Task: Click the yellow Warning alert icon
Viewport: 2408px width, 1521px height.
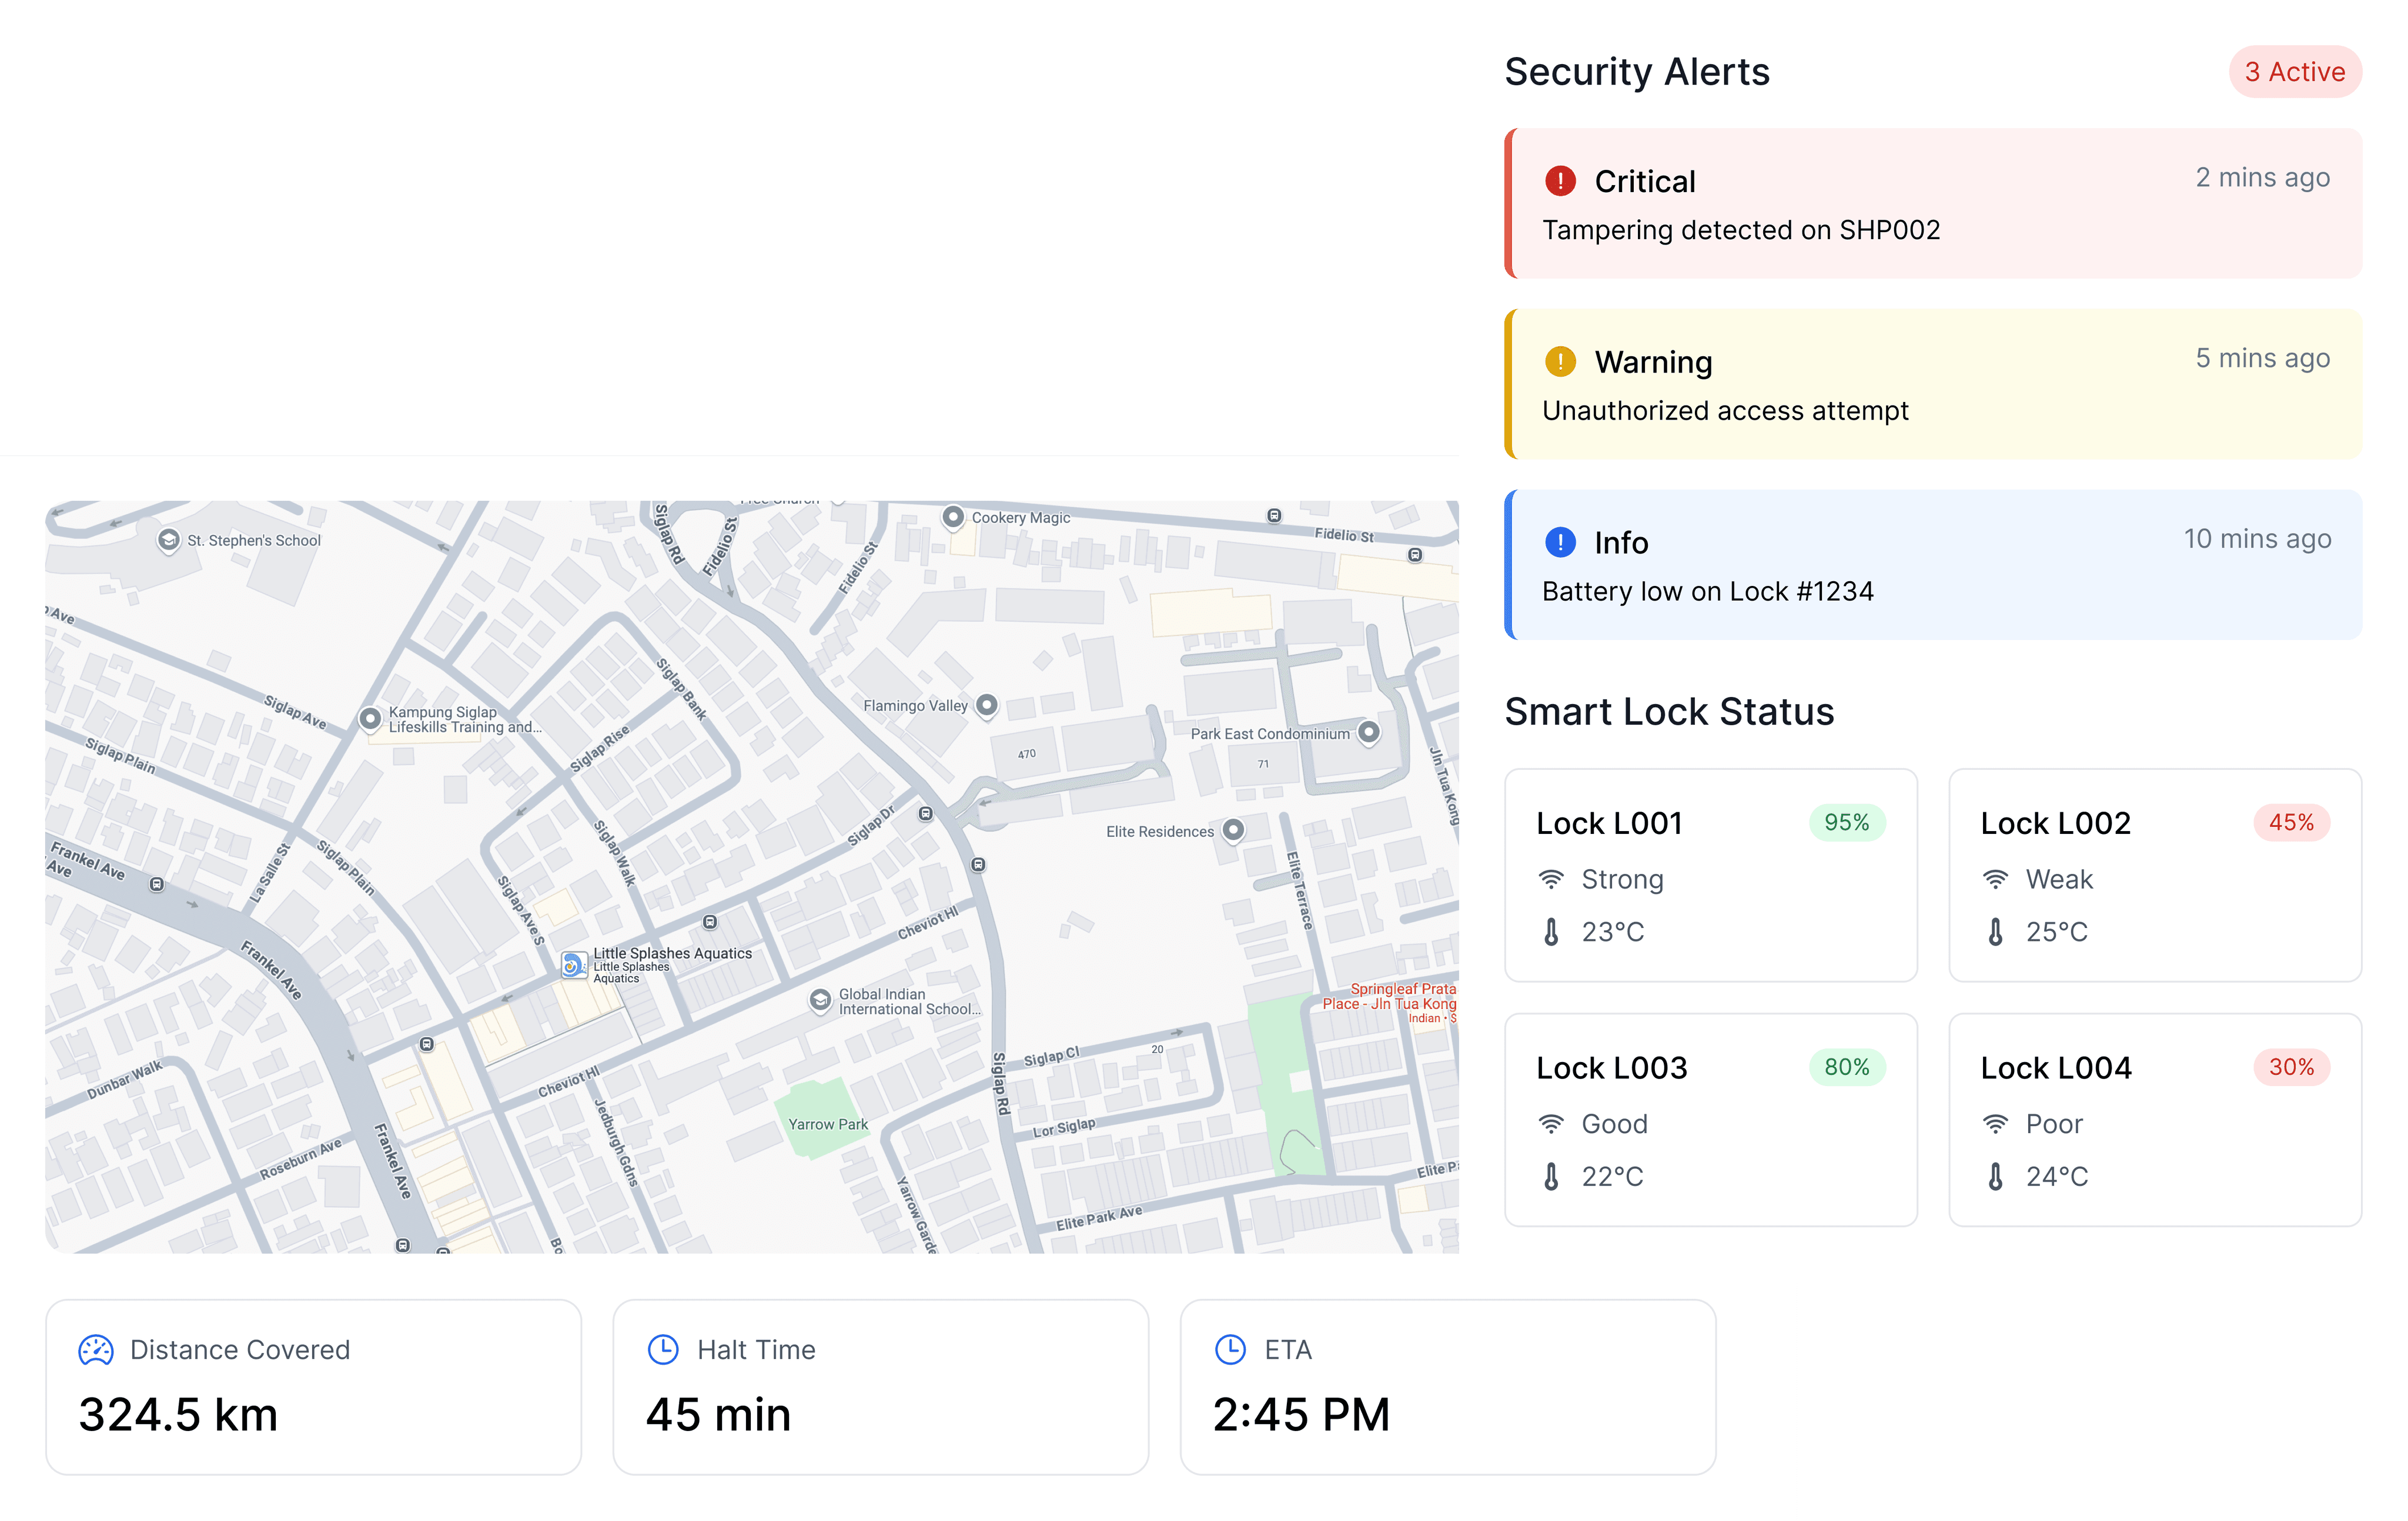Action: click(x=1560, y=361)
